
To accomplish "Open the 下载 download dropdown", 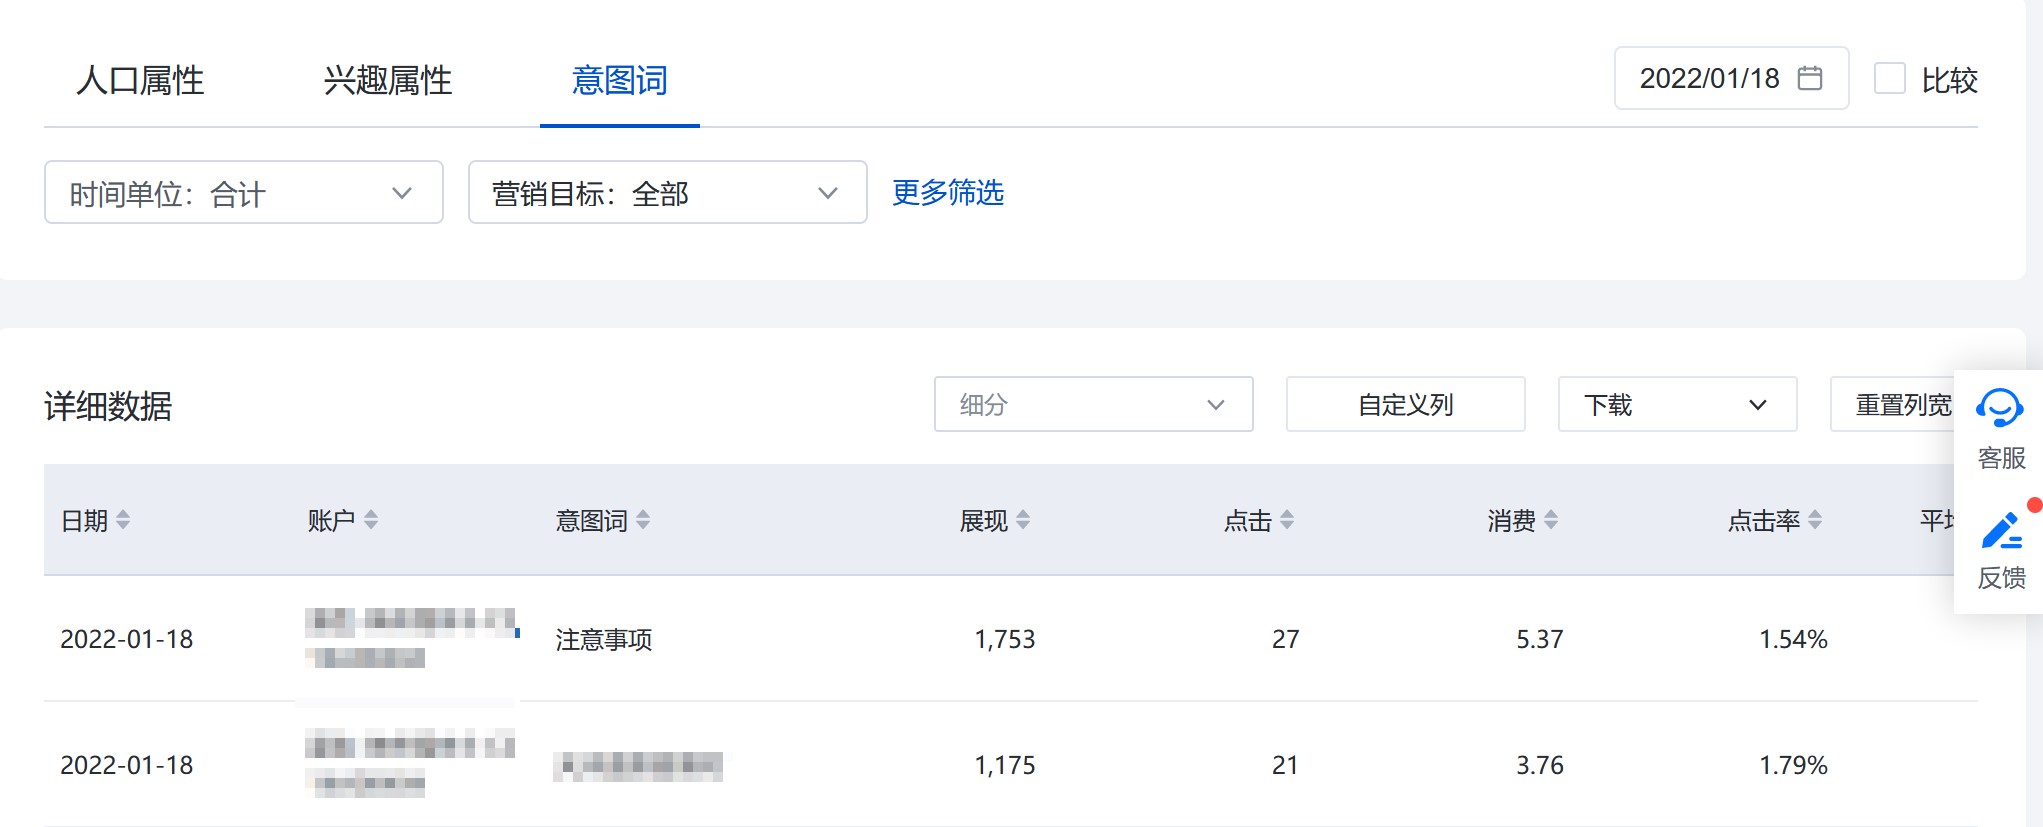I will tap(1677, 404).
